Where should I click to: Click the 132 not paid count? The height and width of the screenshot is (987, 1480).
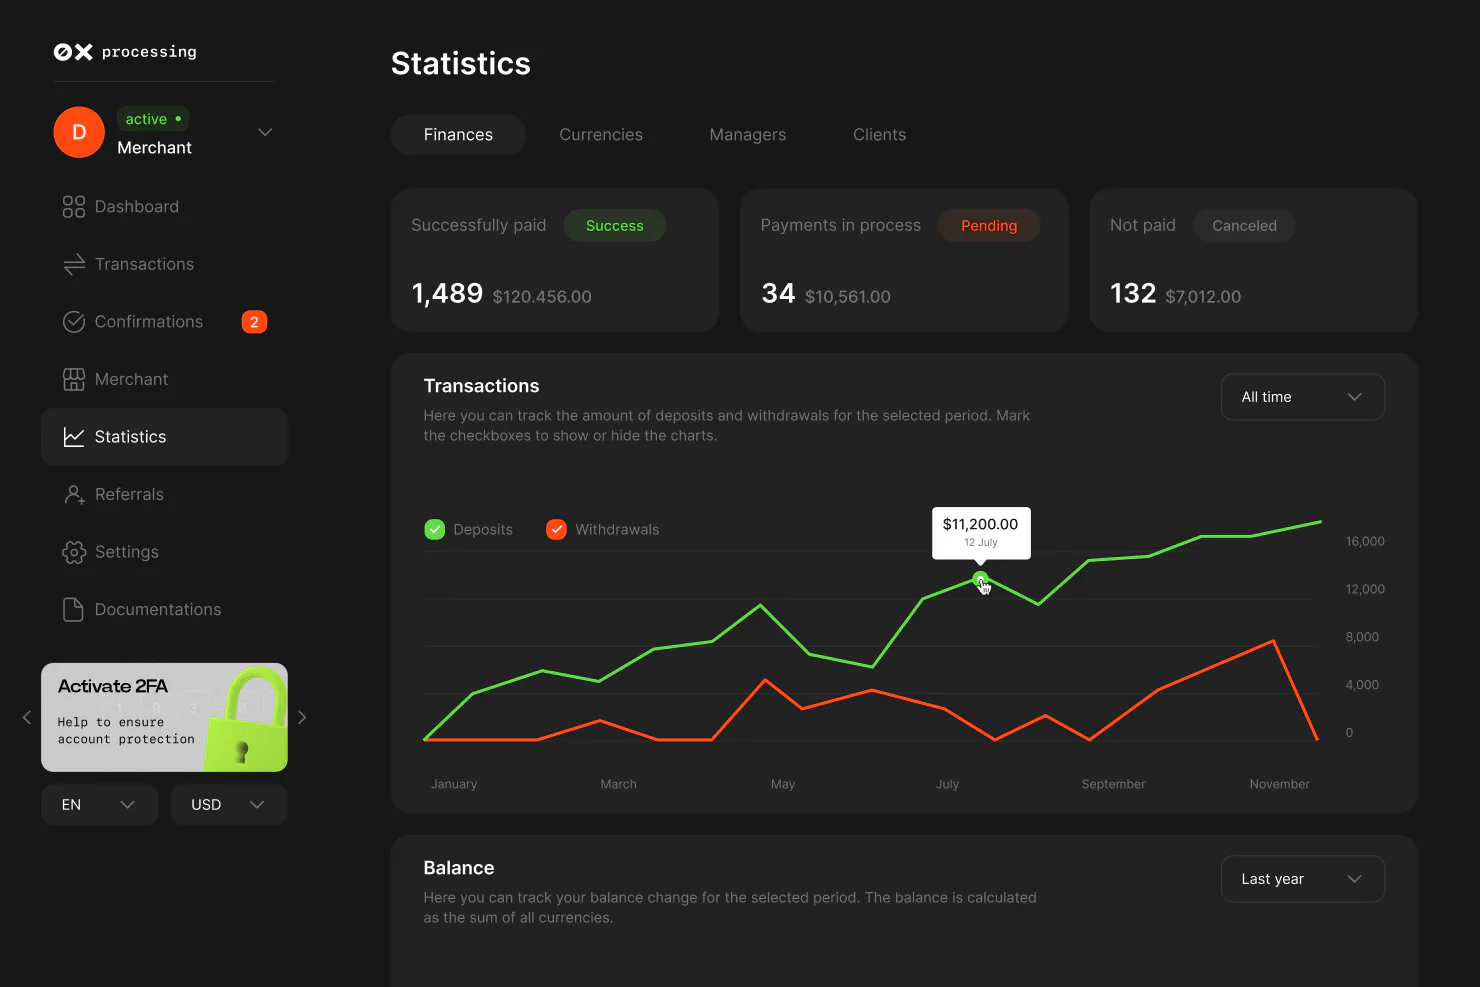point(1133,293)
